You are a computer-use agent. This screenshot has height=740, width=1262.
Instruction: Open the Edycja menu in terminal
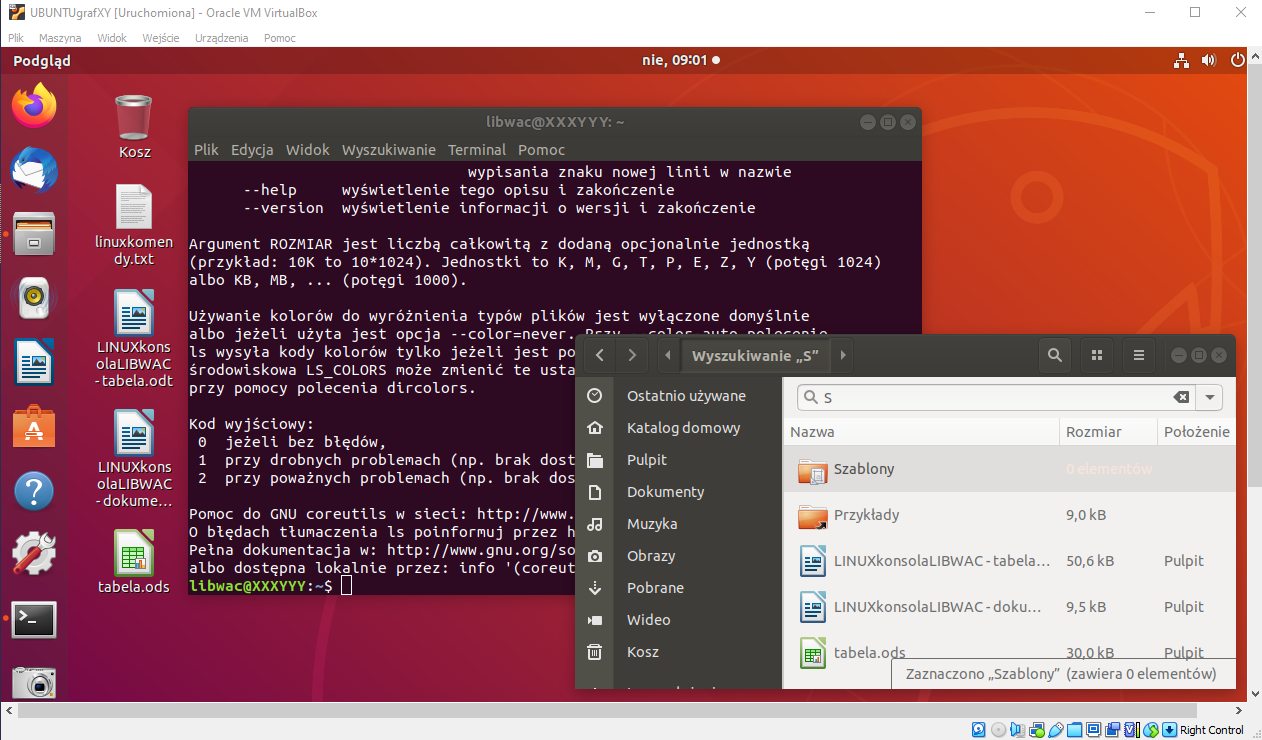[x=252, y=150]
